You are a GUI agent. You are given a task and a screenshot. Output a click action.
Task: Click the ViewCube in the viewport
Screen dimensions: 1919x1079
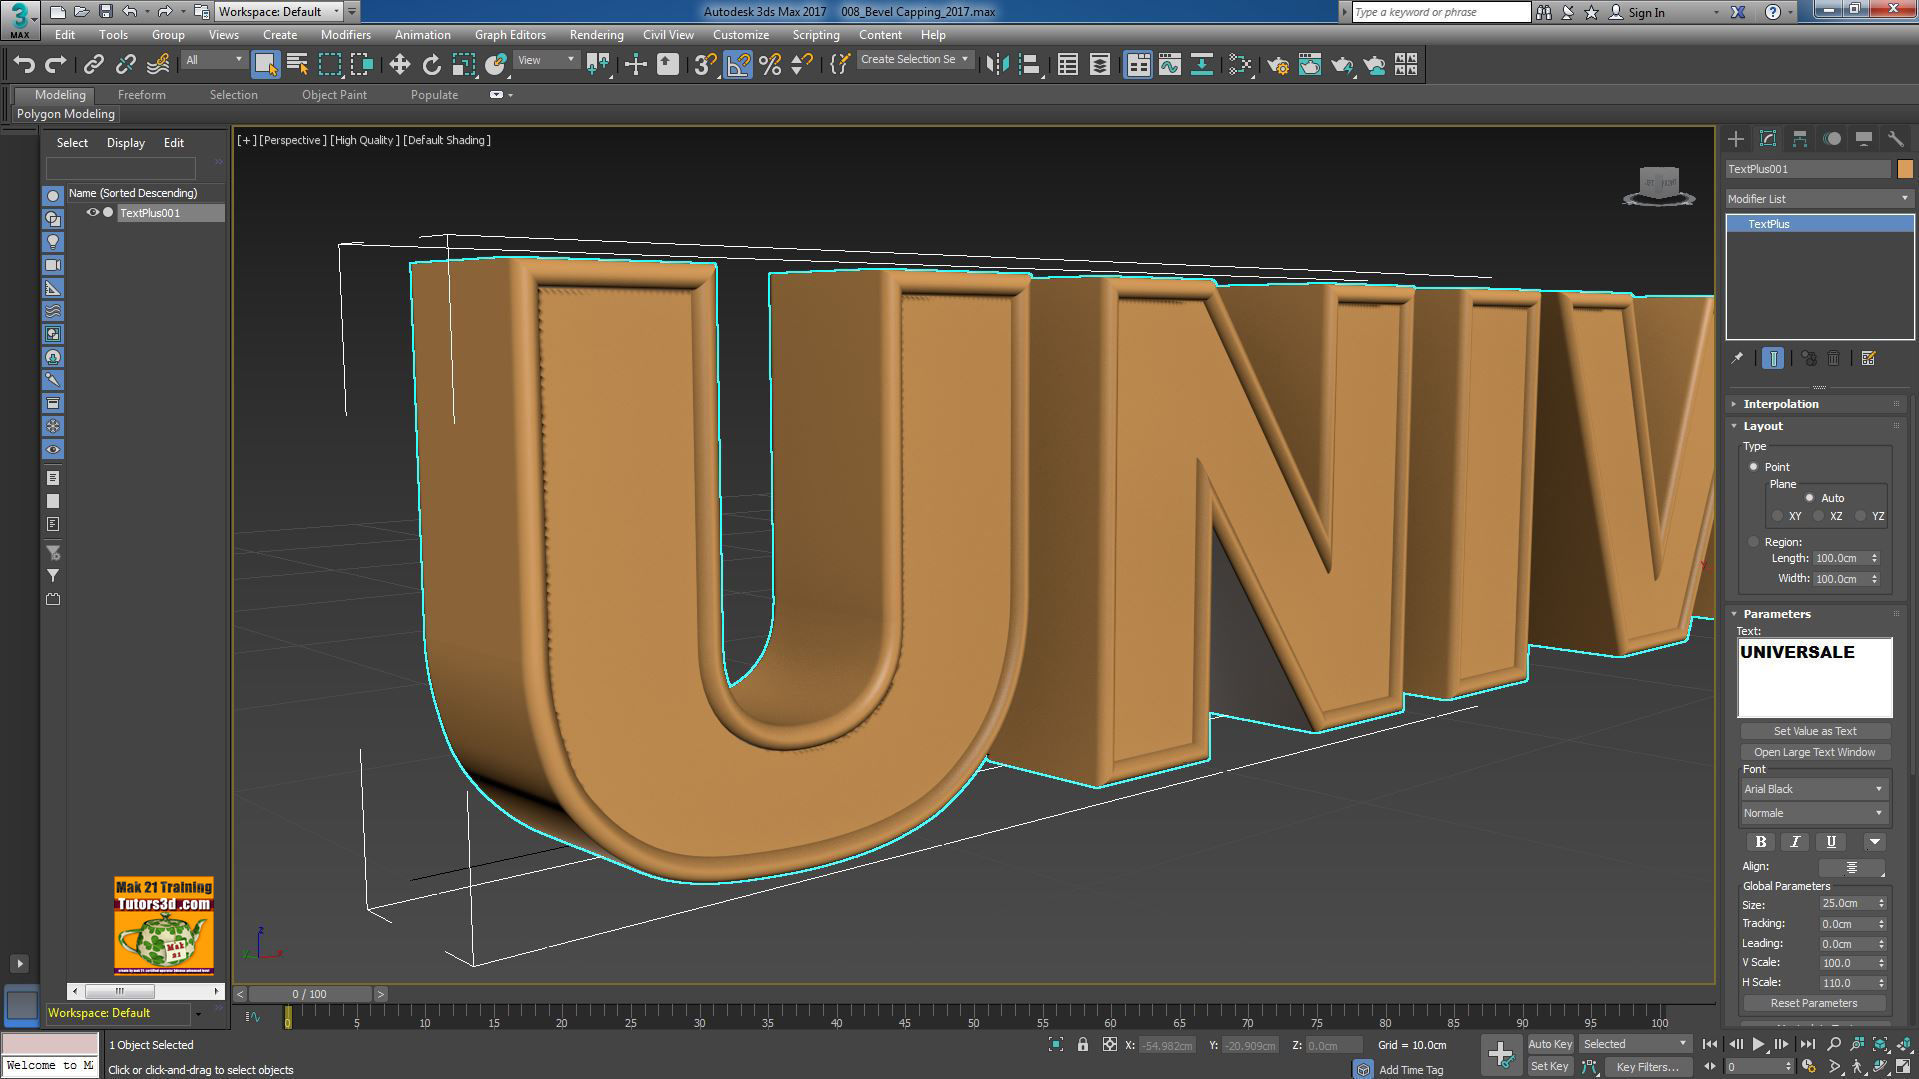[x=1659, y=185]
